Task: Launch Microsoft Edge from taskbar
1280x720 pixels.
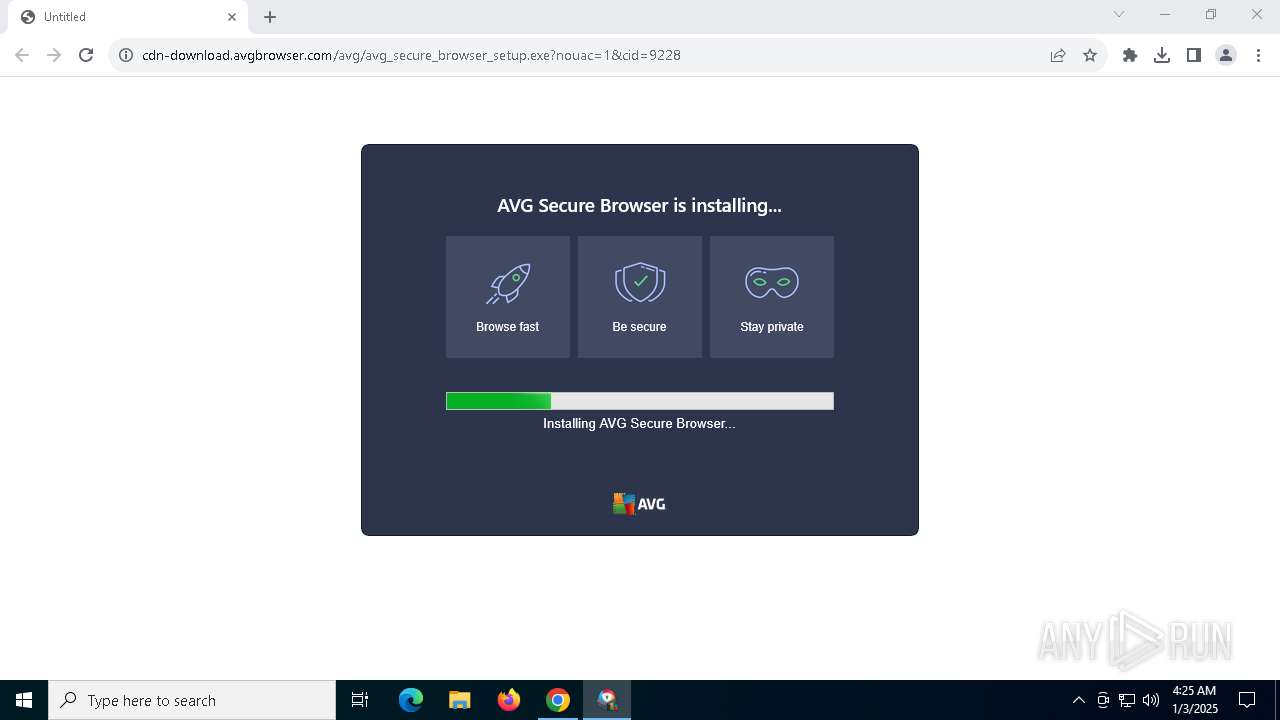Action: [411, 700]
